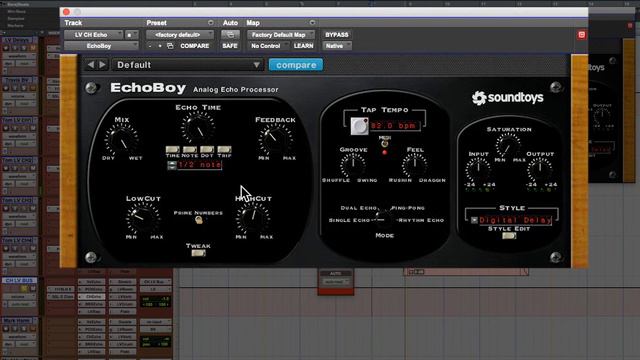640x360 pixels.
Task: Click the 1/2 note value display
Action: [200, 165]
